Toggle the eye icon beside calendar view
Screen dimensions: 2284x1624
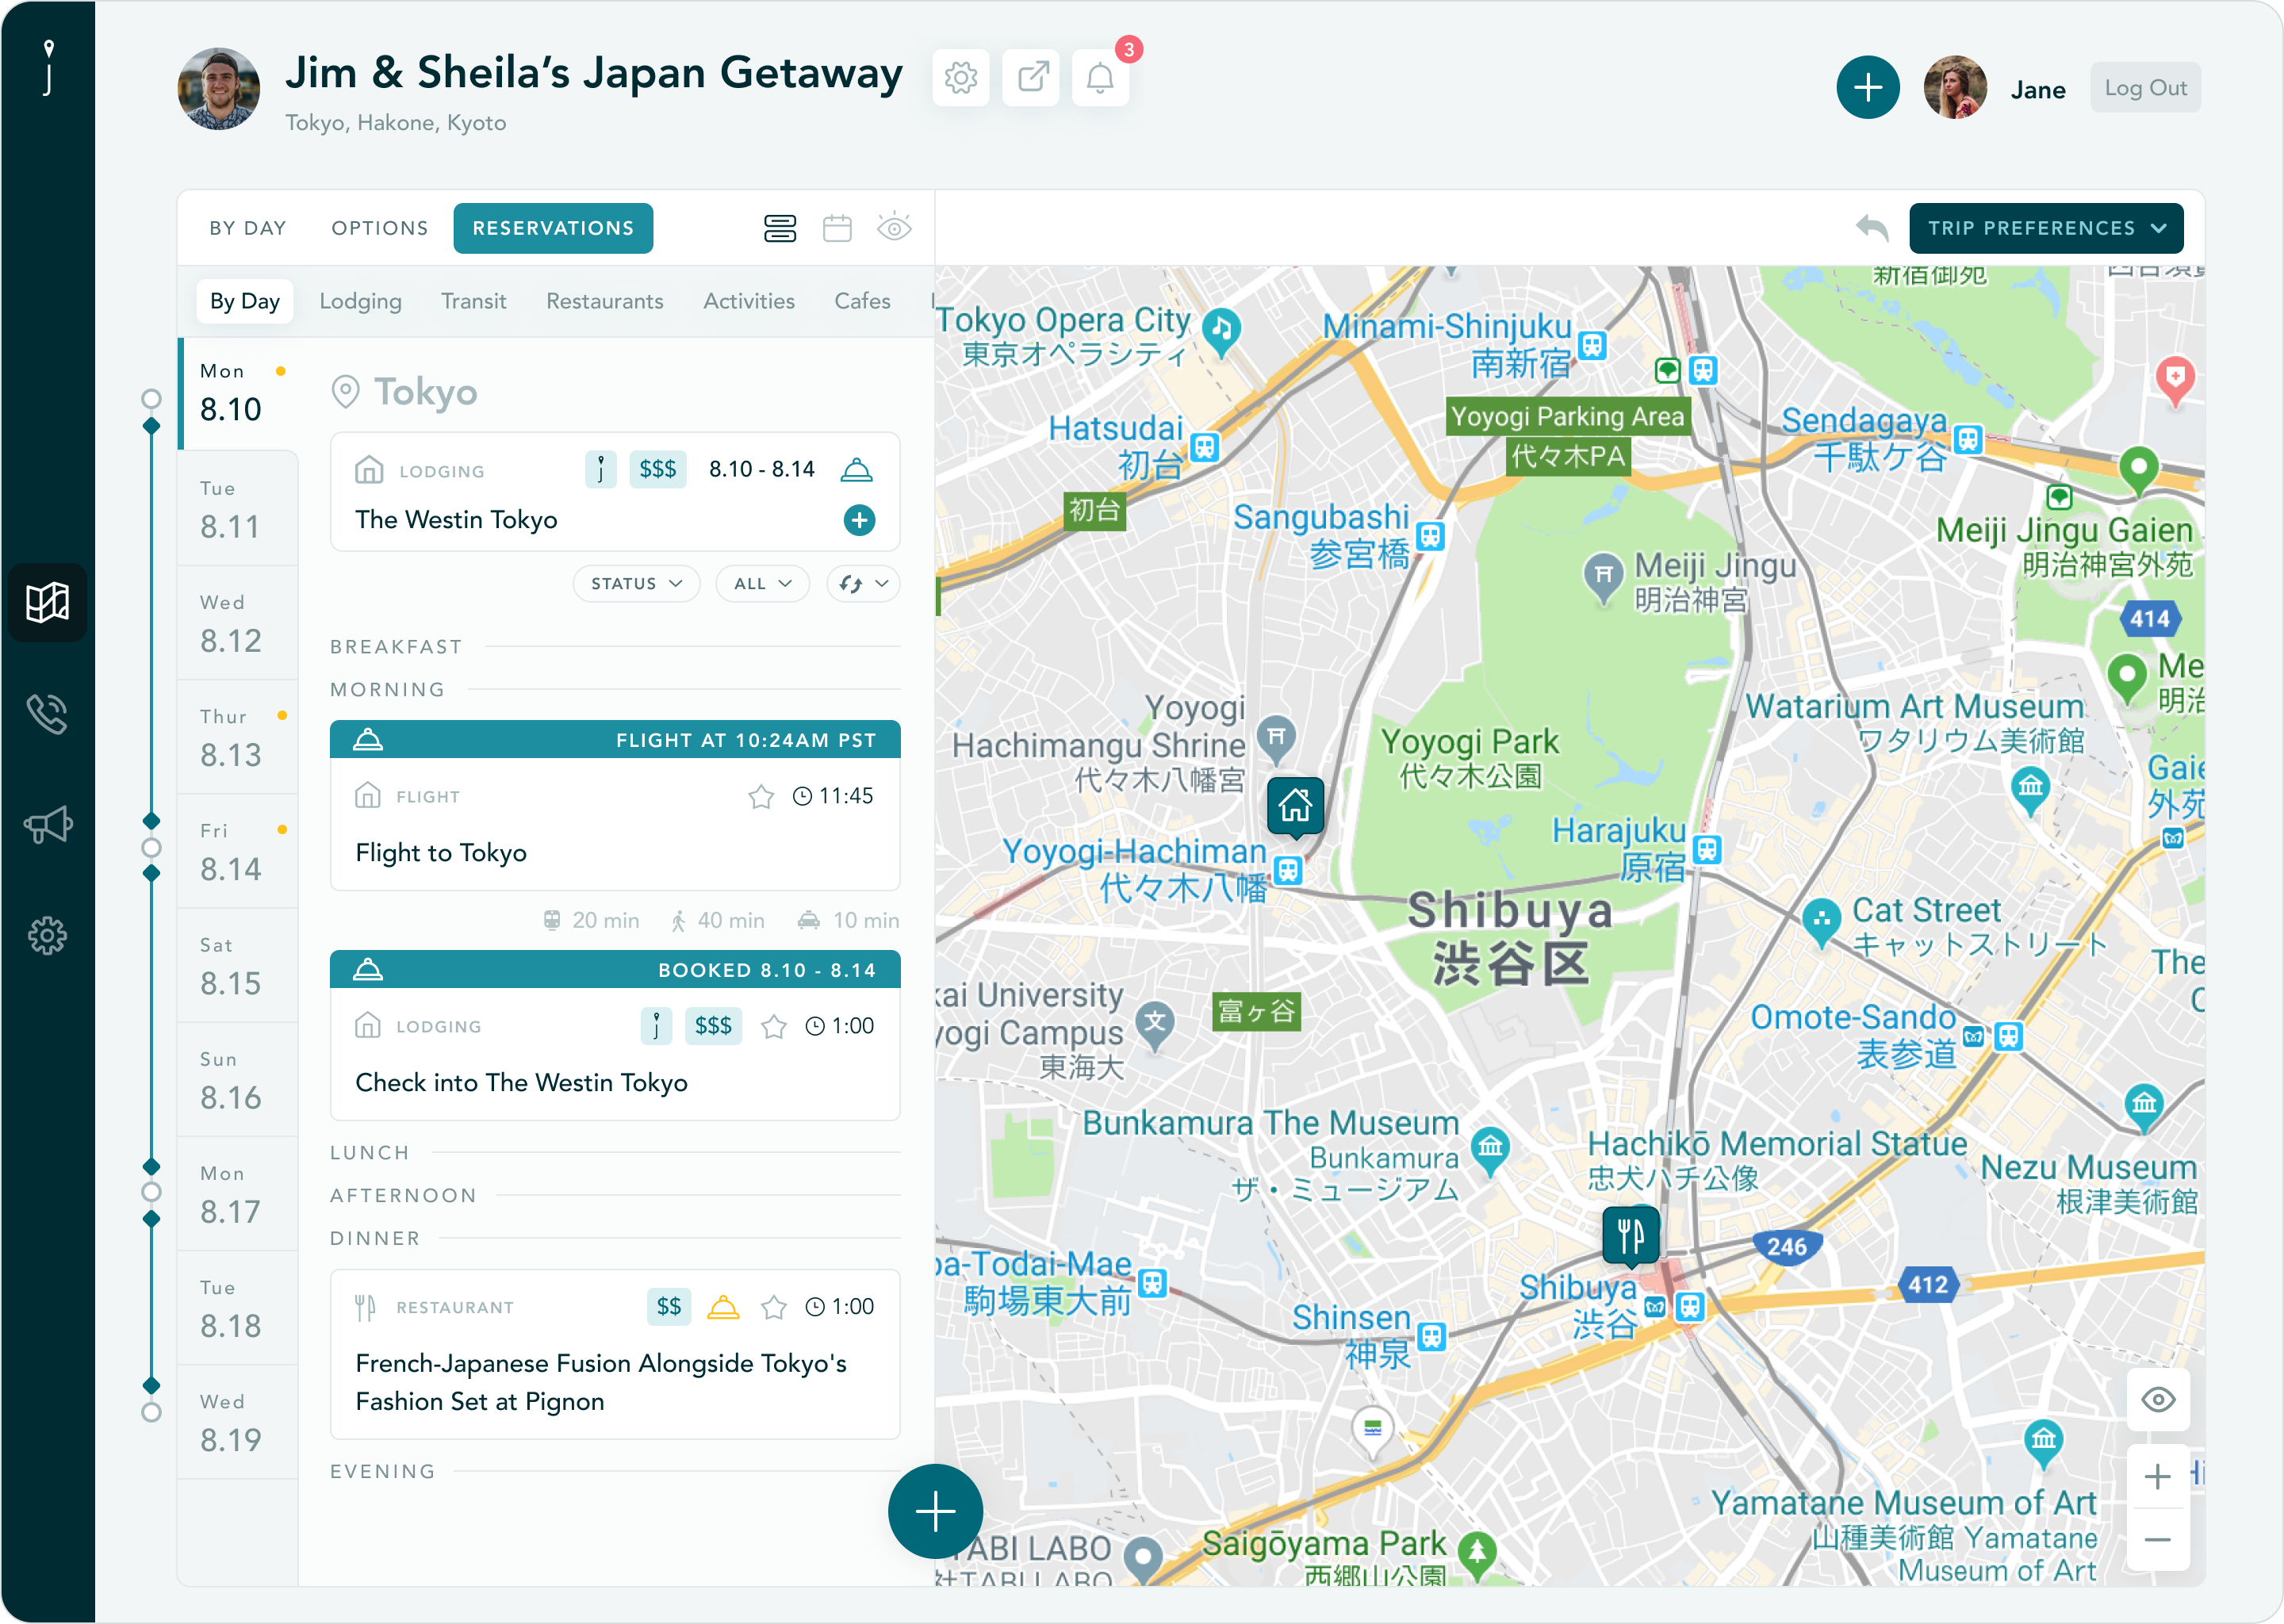tap(894, 228)
